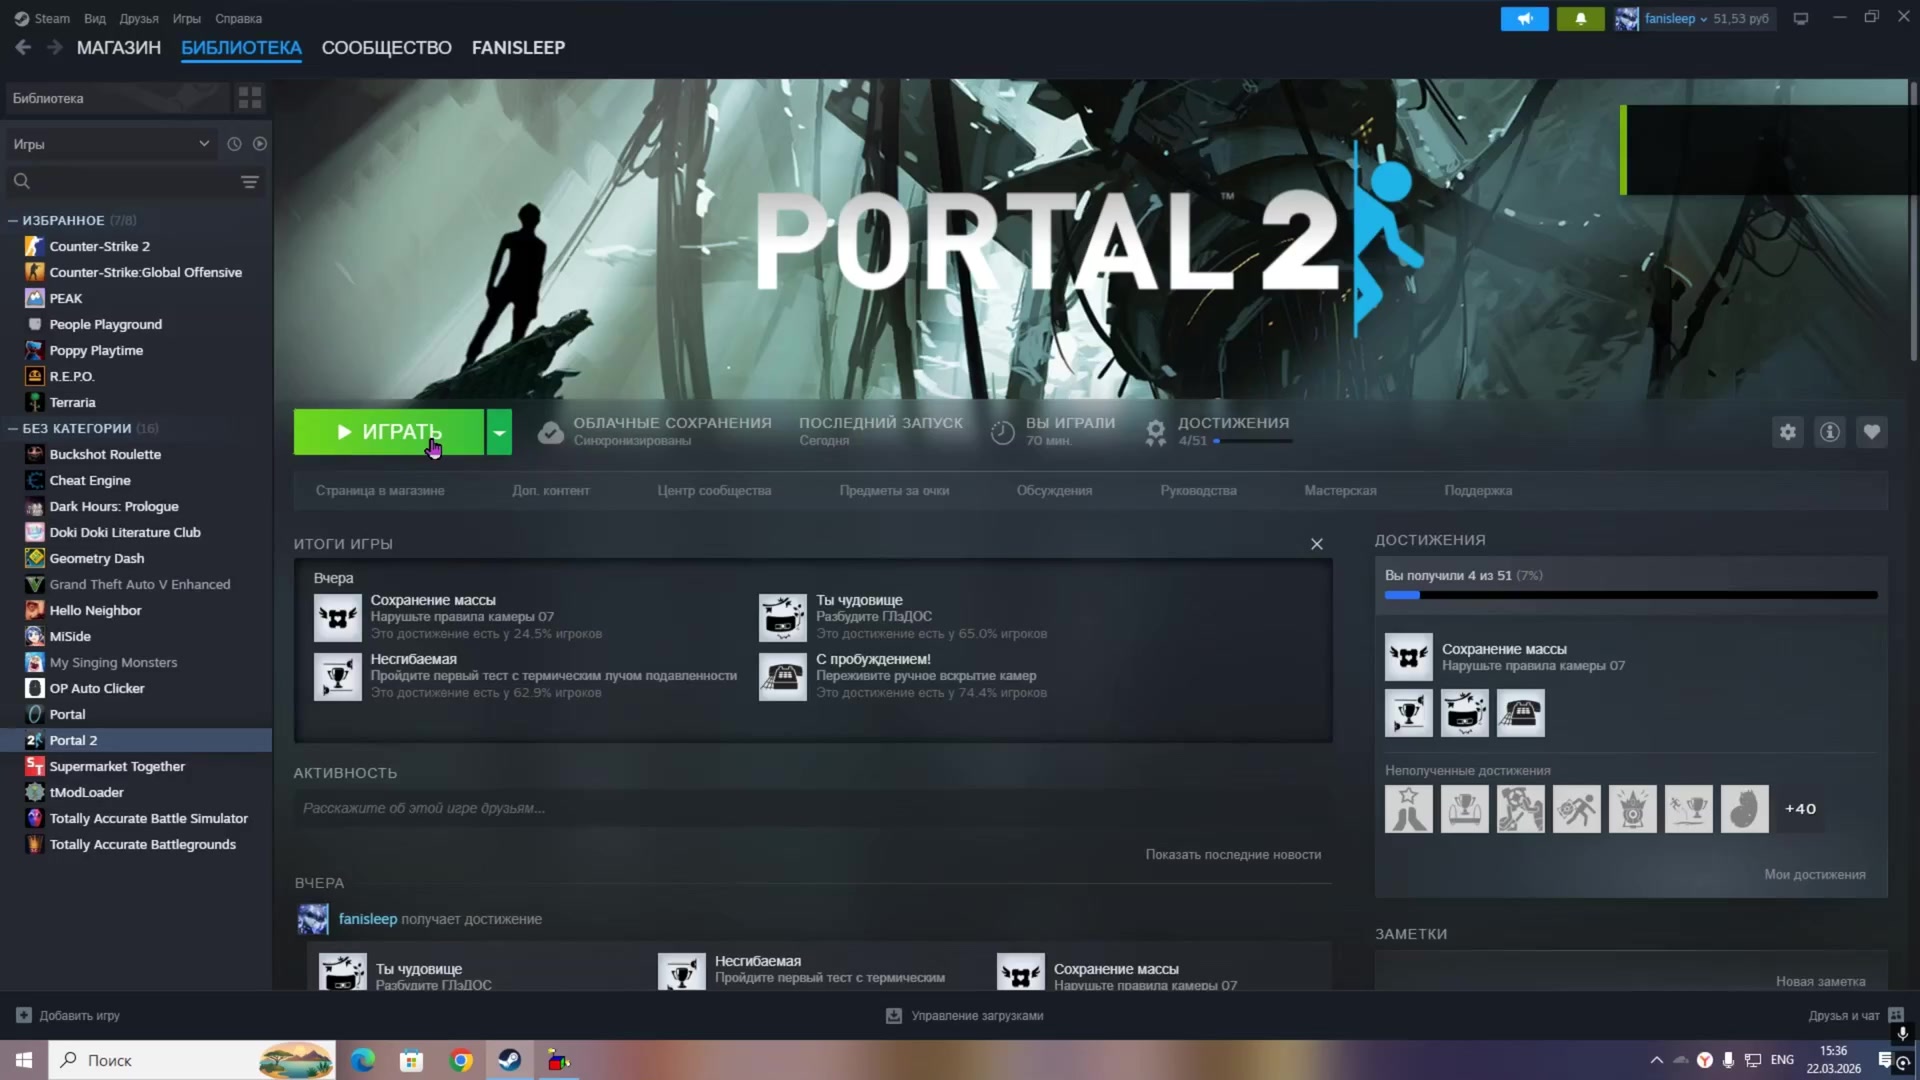
Task: Click Добавить игру at bottom left
Action: pos(68,1016)
